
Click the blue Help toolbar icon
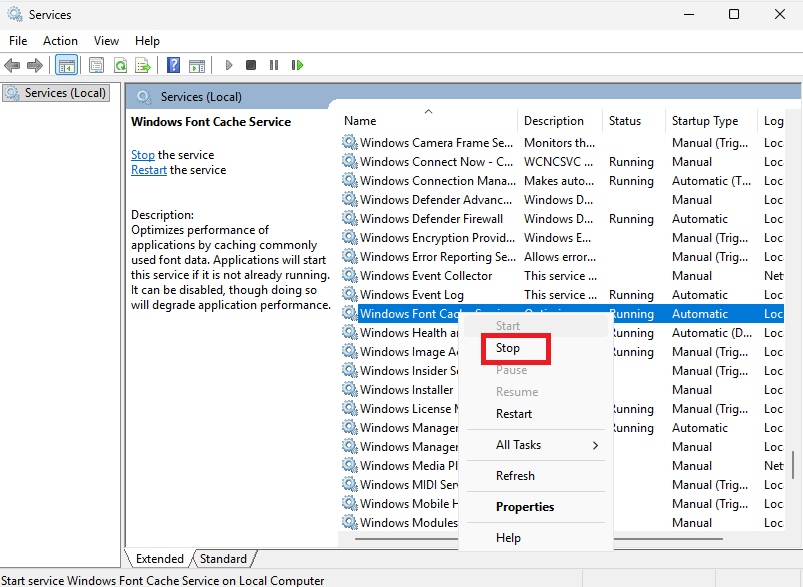[171, 65]
